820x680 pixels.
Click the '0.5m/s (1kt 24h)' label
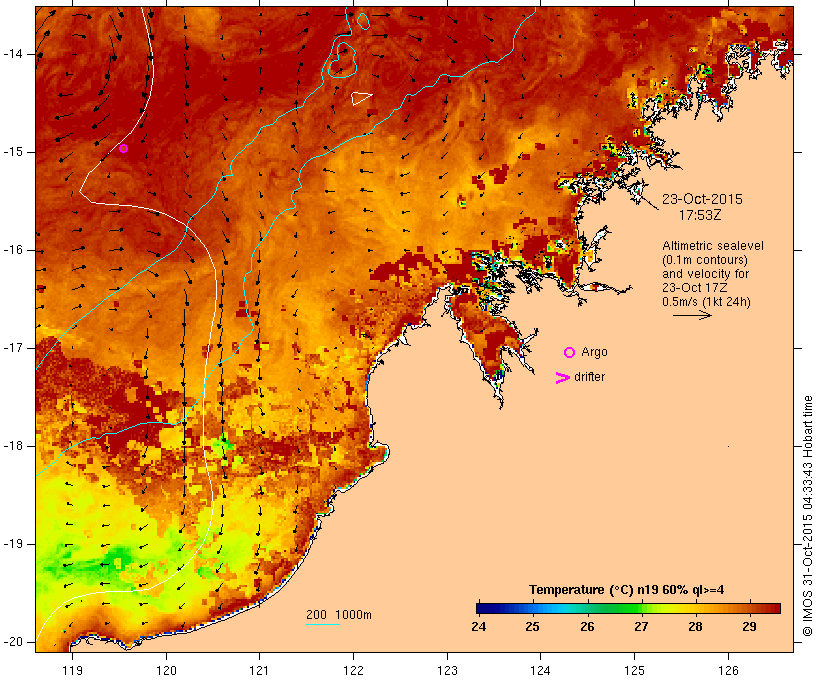point(706,302)
